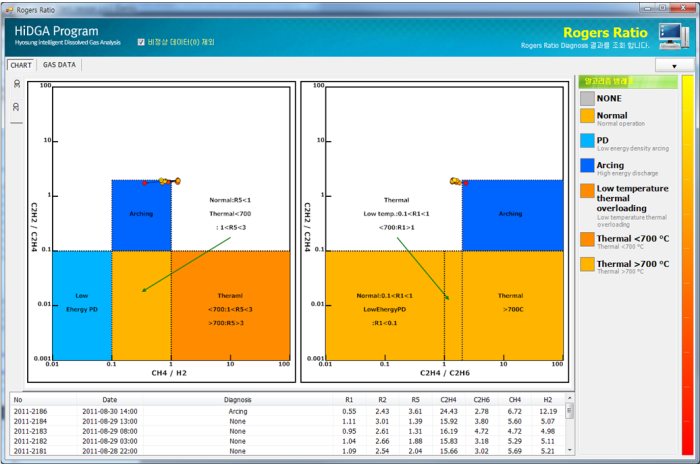Toggle the exclude abnormal data checkbox

(x=141, y=42)
